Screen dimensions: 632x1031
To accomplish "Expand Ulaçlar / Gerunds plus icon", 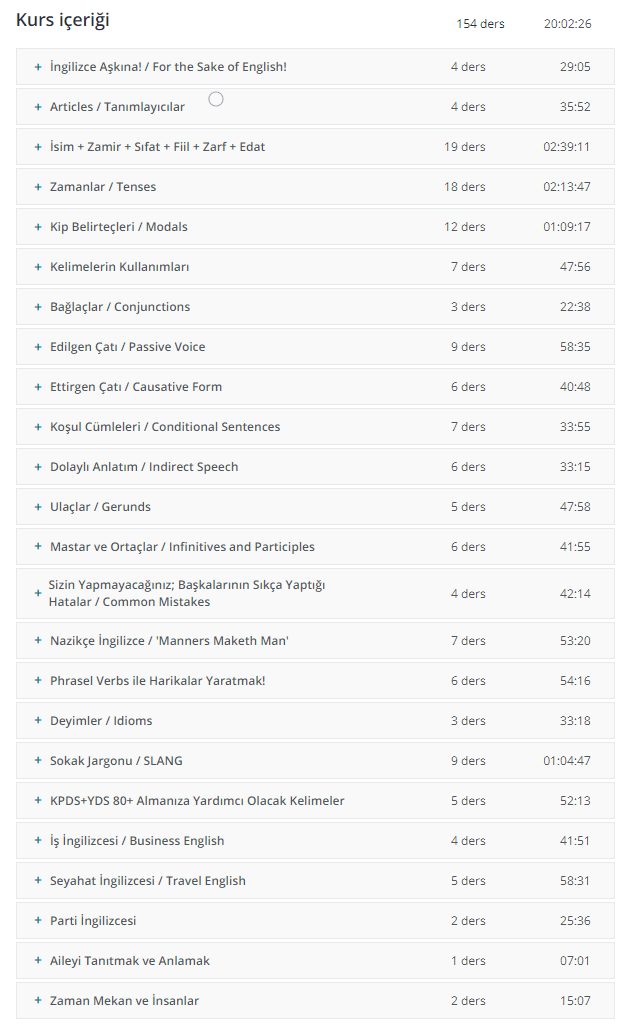I will pos(38,507).
